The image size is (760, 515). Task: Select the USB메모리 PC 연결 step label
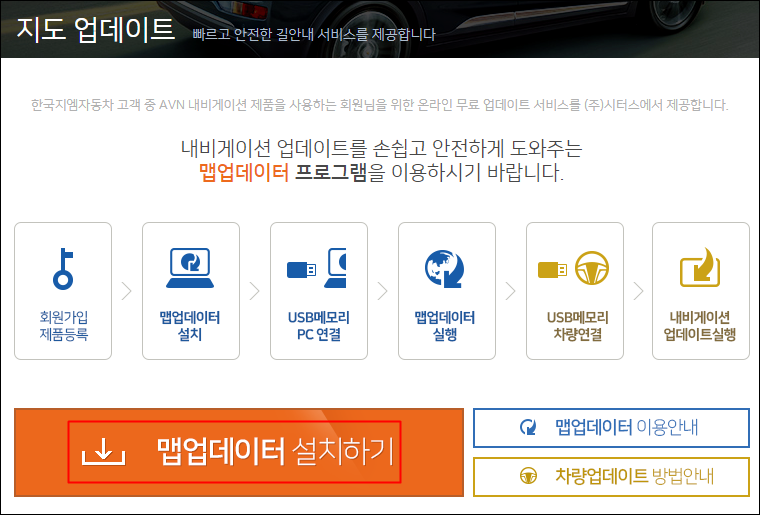pyautogui.click(x=318, y=326)
